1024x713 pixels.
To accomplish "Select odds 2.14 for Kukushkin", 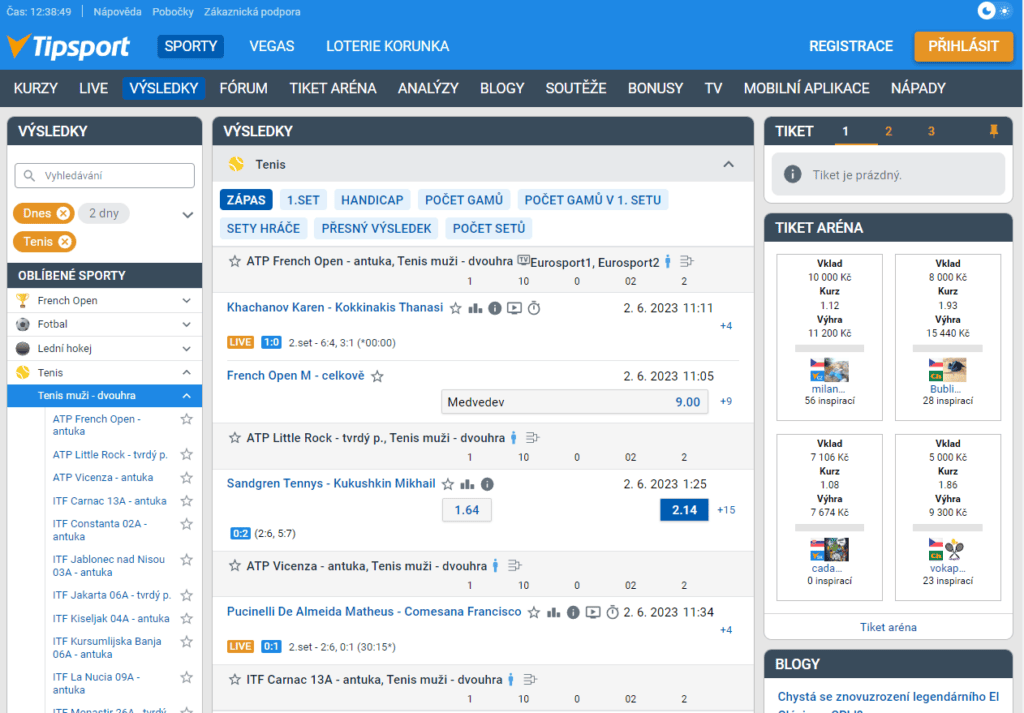I will pyautogui.click(x=684, y=510).
